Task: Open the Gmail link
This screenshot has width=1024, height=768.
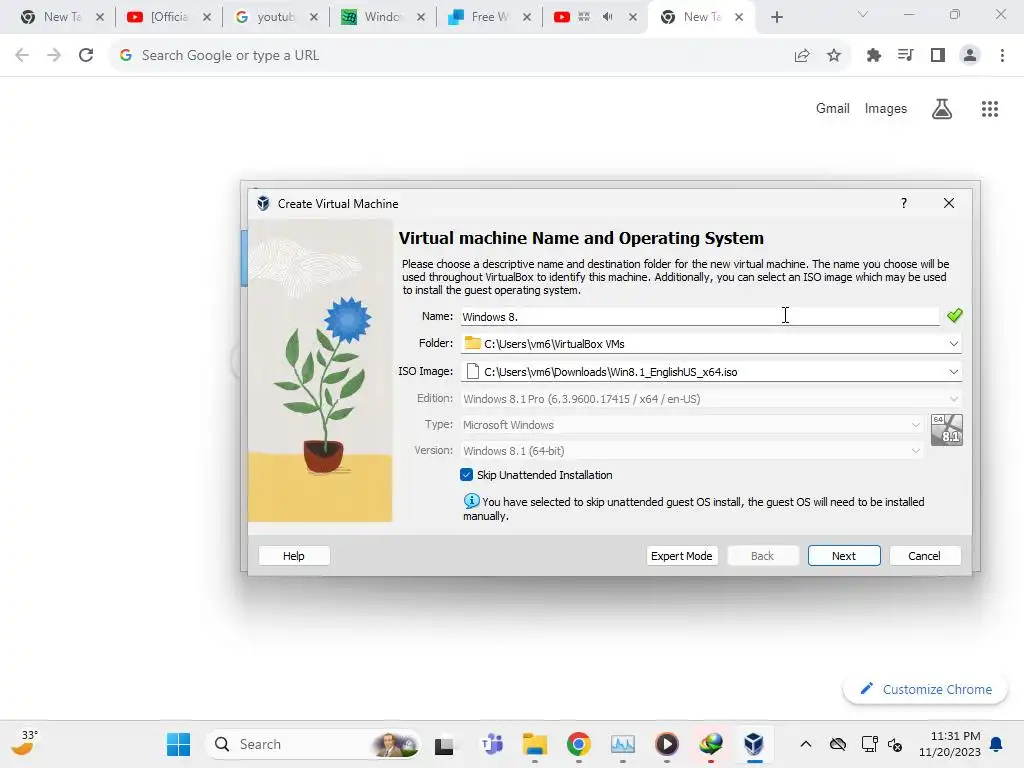Action: 833,108
